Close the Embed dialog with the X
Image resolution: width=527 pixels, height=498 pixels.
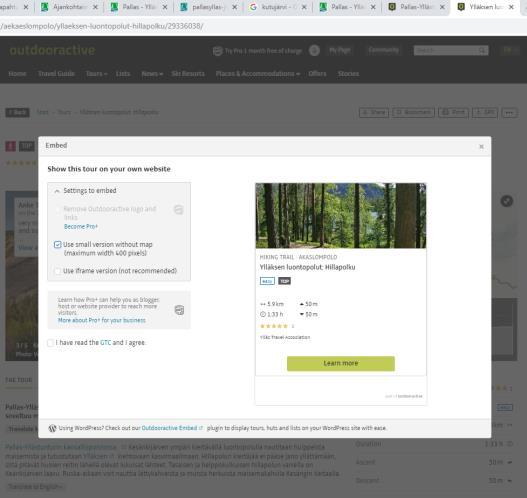481,147
